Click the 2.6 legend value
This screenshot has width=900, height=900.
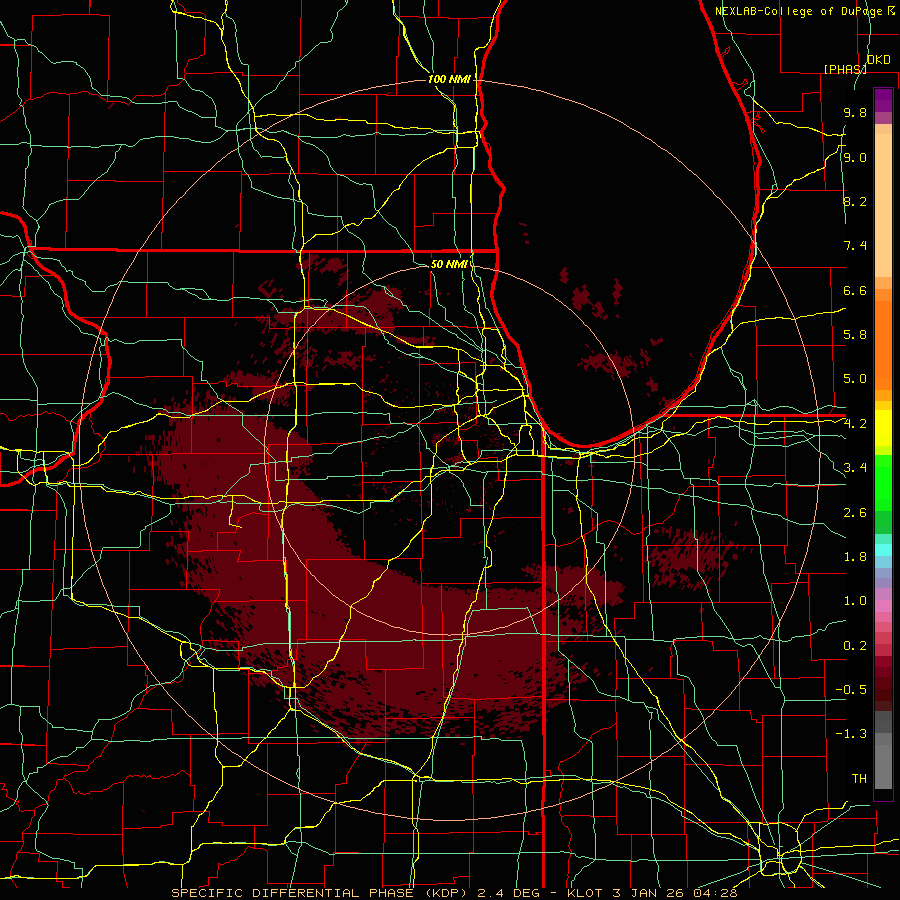pos(855,513)
